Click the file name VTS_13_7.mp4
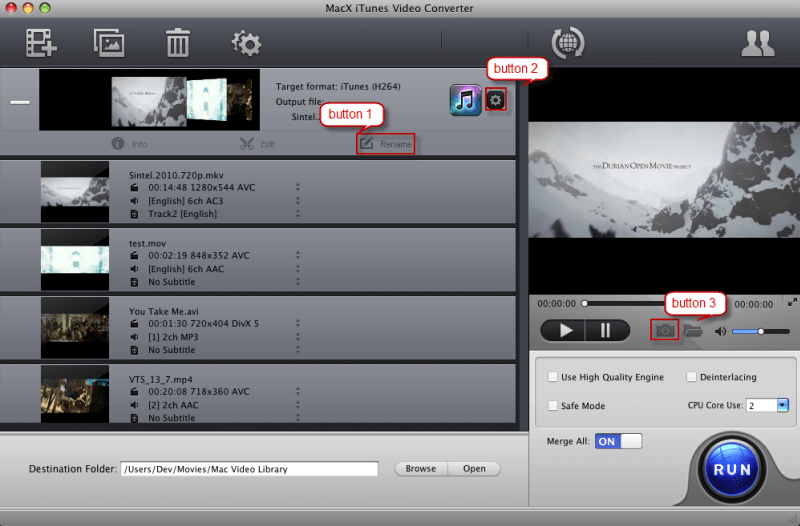Screen dimensions: 800x526 [161, 379]
